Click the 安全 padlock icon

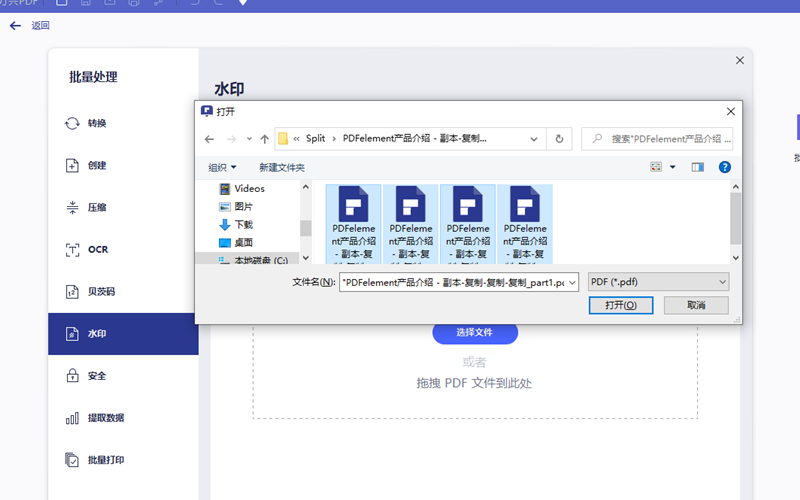point(72,376)
